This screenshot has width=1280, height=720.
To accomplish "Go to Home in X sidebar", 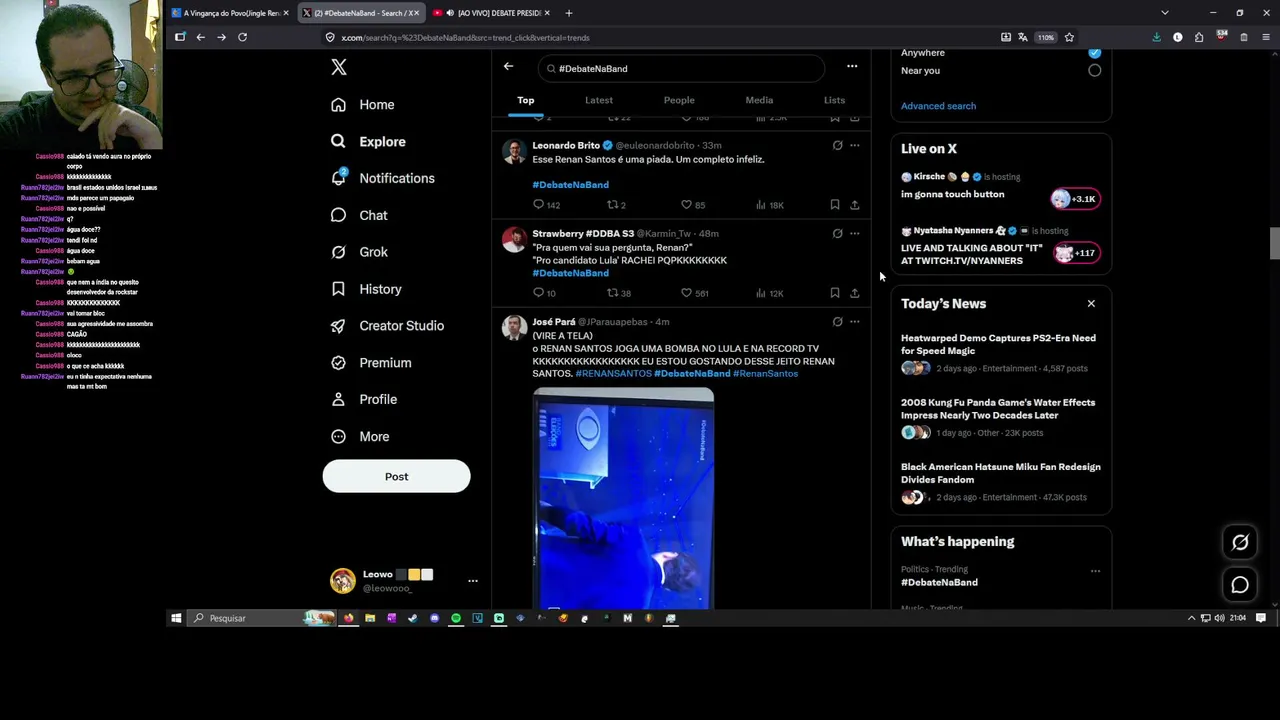I will point(363,105).
